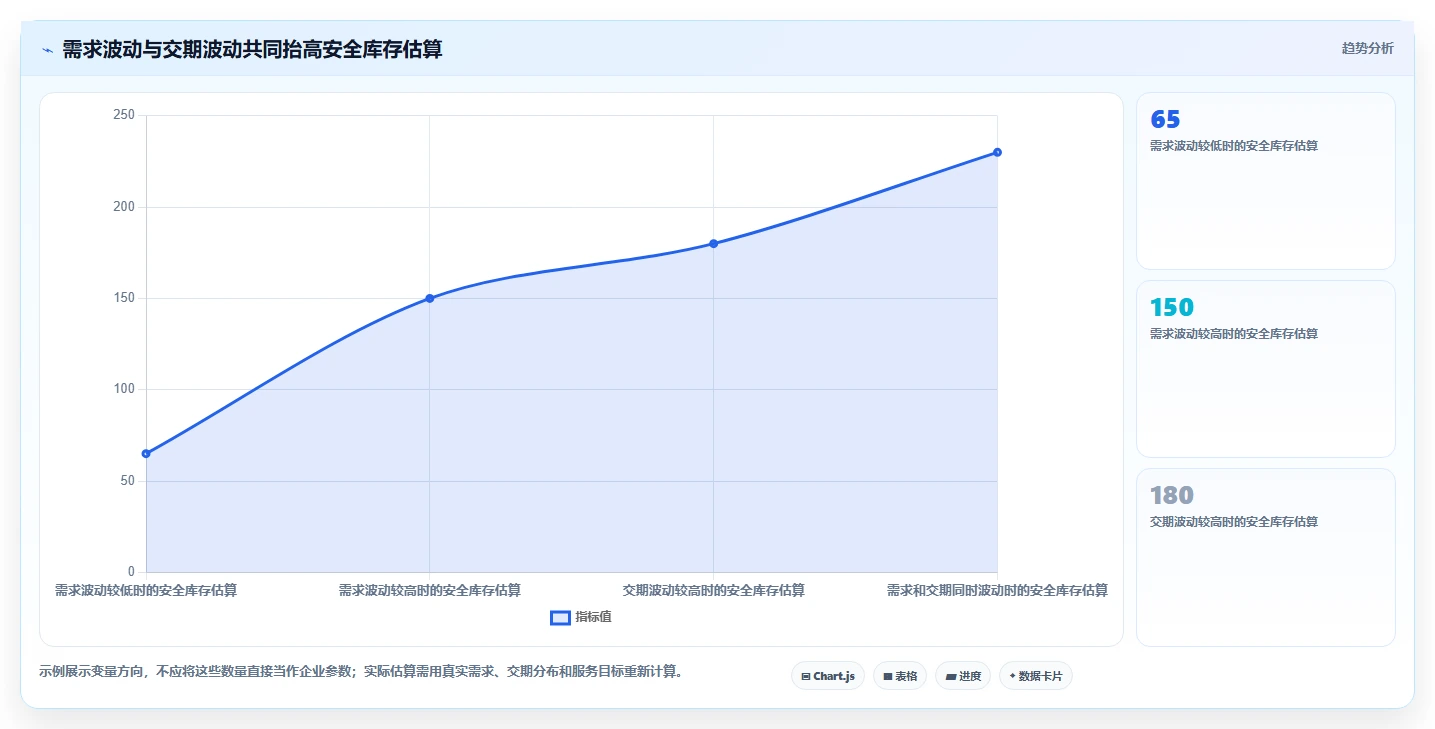Screen dimensions: 1435x729
Task: Click the y-axis label 250
Action: pos(124,115)
